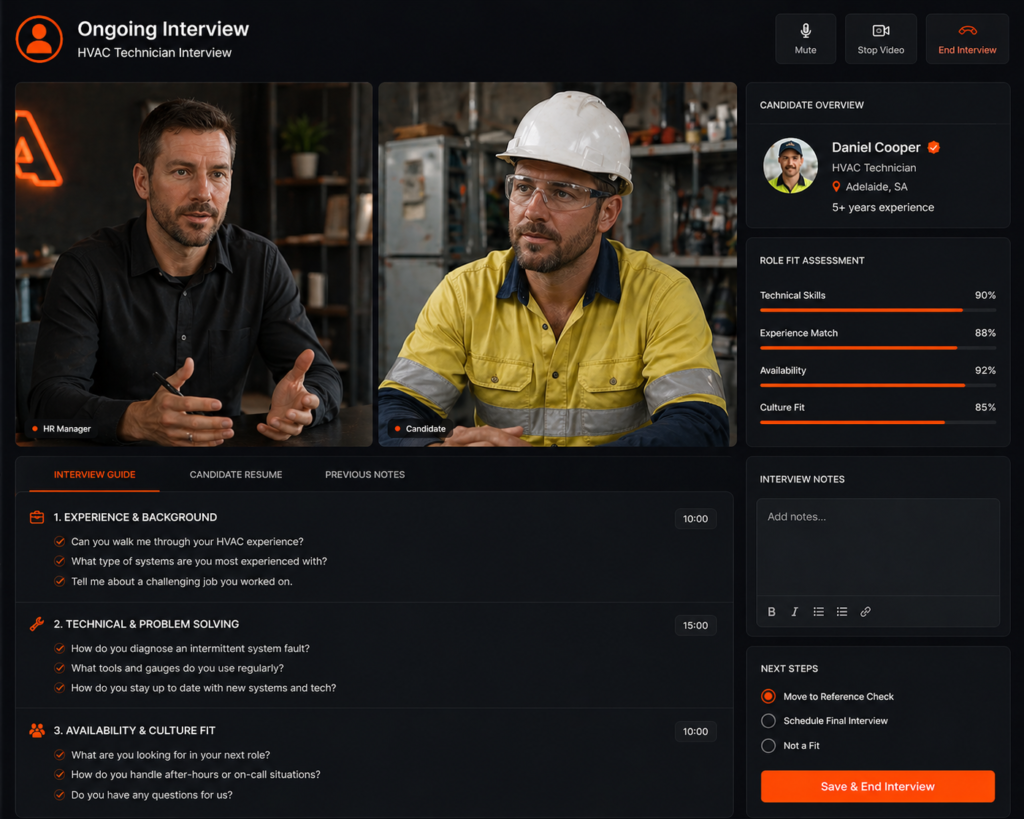The height and width of the screenshot is (819, 1024).
Task: Click the End Interview phone icon
Action: click(x=967, y=31)
